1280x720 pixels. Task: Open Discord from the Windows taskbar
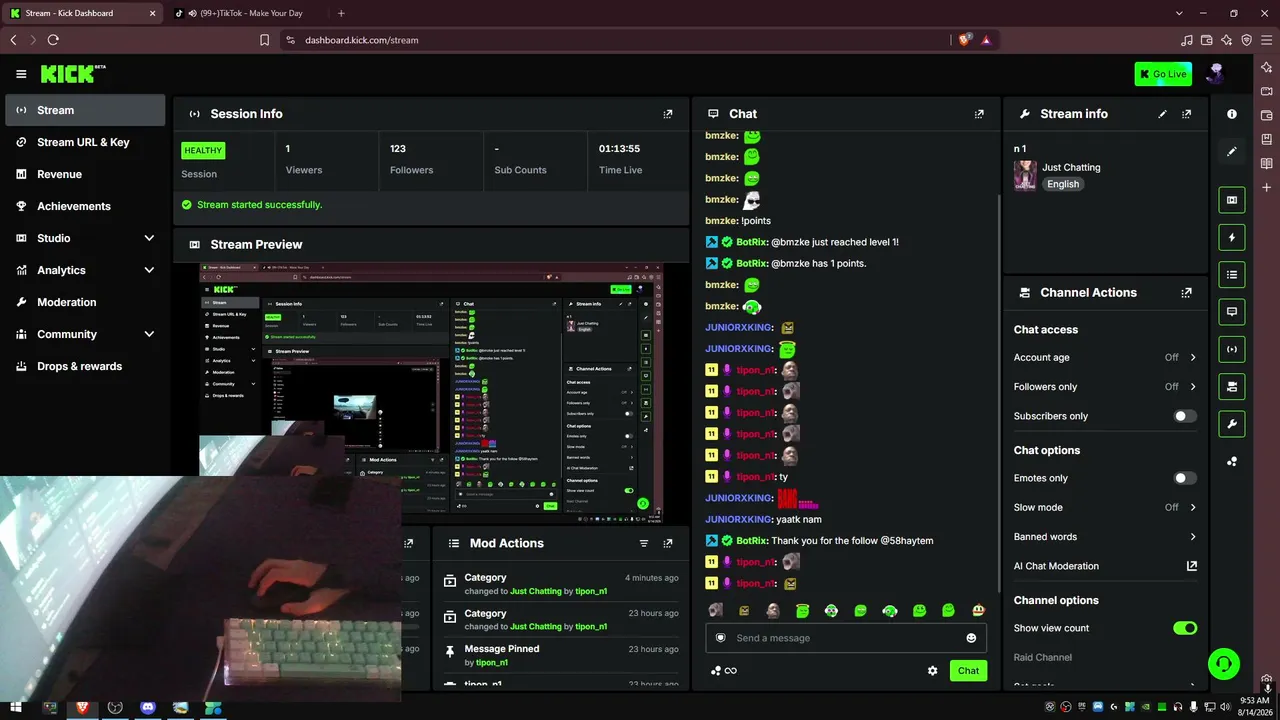(x=148, y=707)
